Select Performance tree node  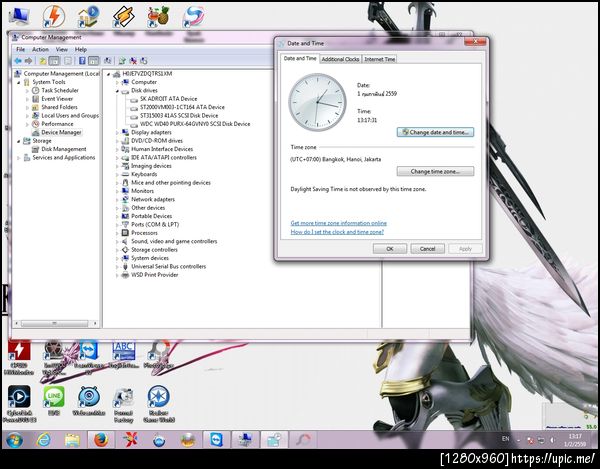57,124
